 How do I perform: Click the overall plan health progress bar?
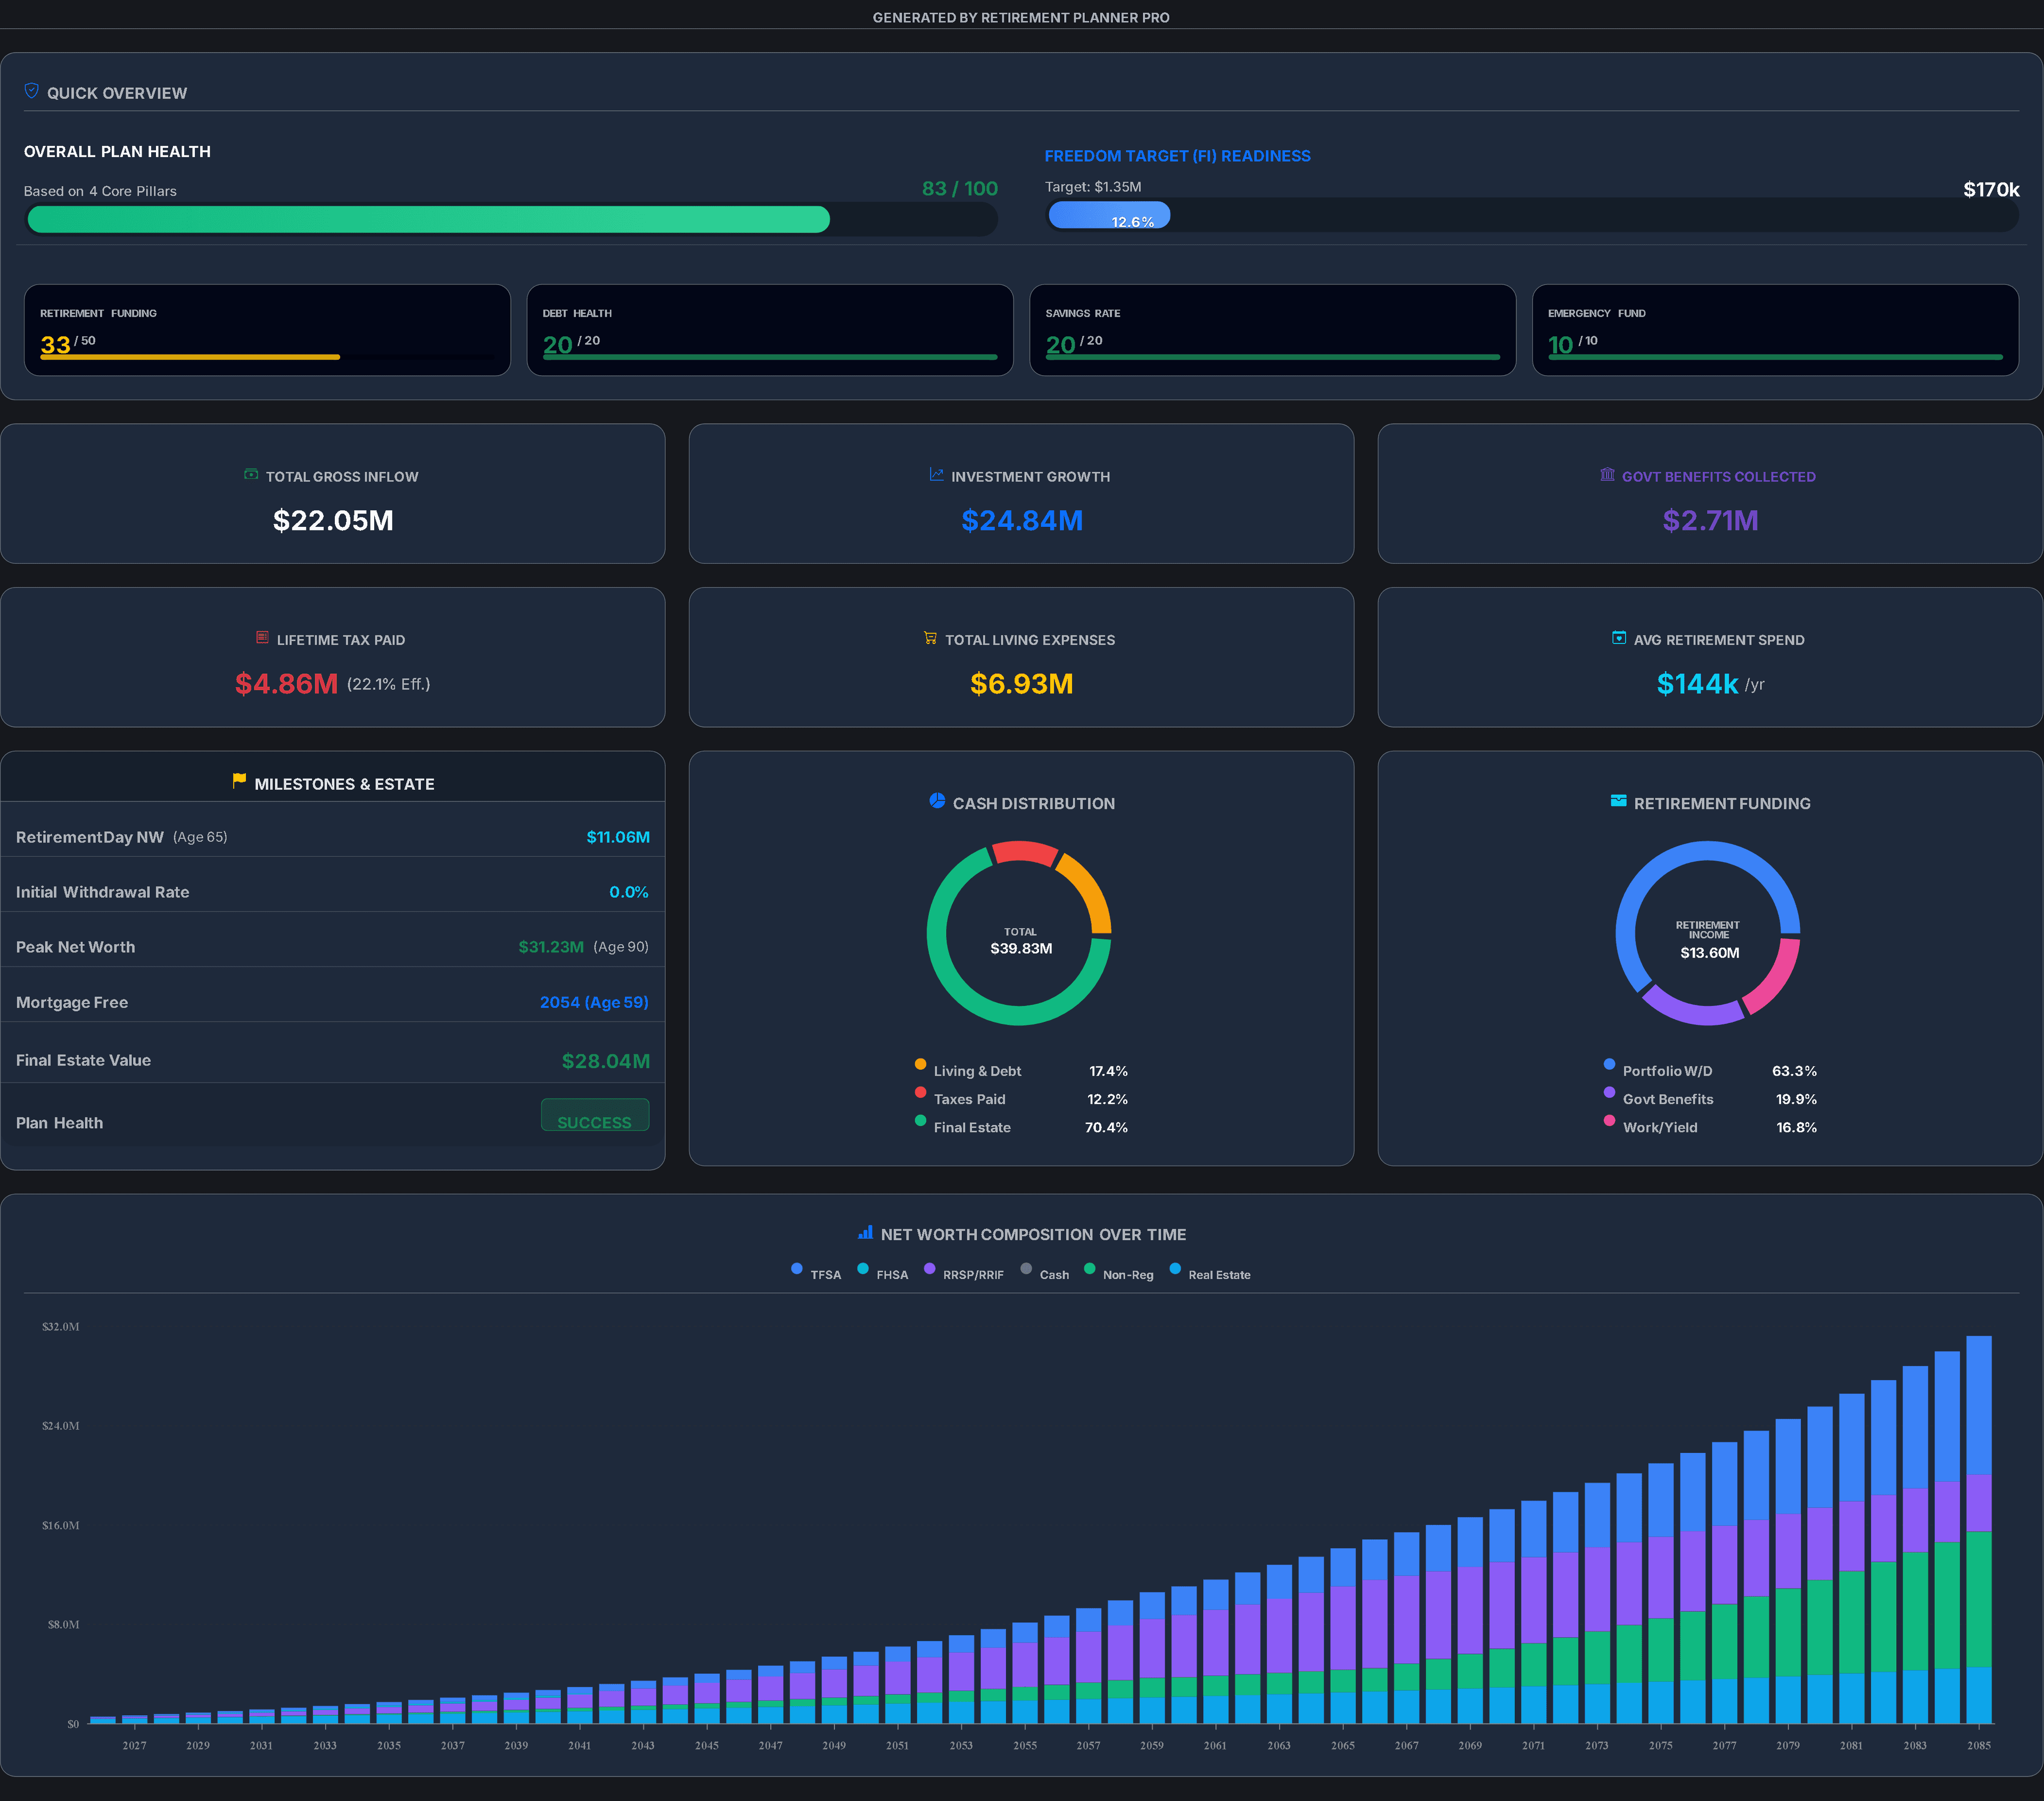click(511, 220)
